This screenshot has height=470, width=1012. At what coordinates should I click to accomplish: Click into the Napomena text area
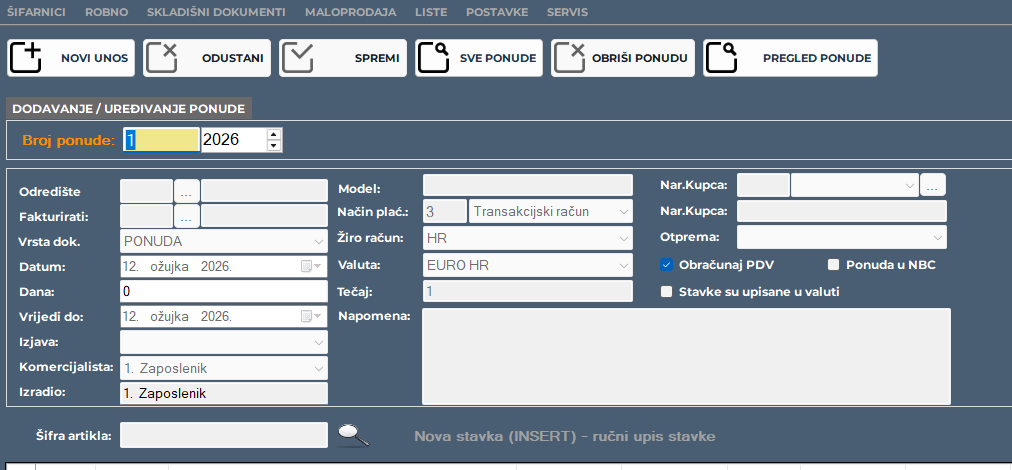click(686, 354)
